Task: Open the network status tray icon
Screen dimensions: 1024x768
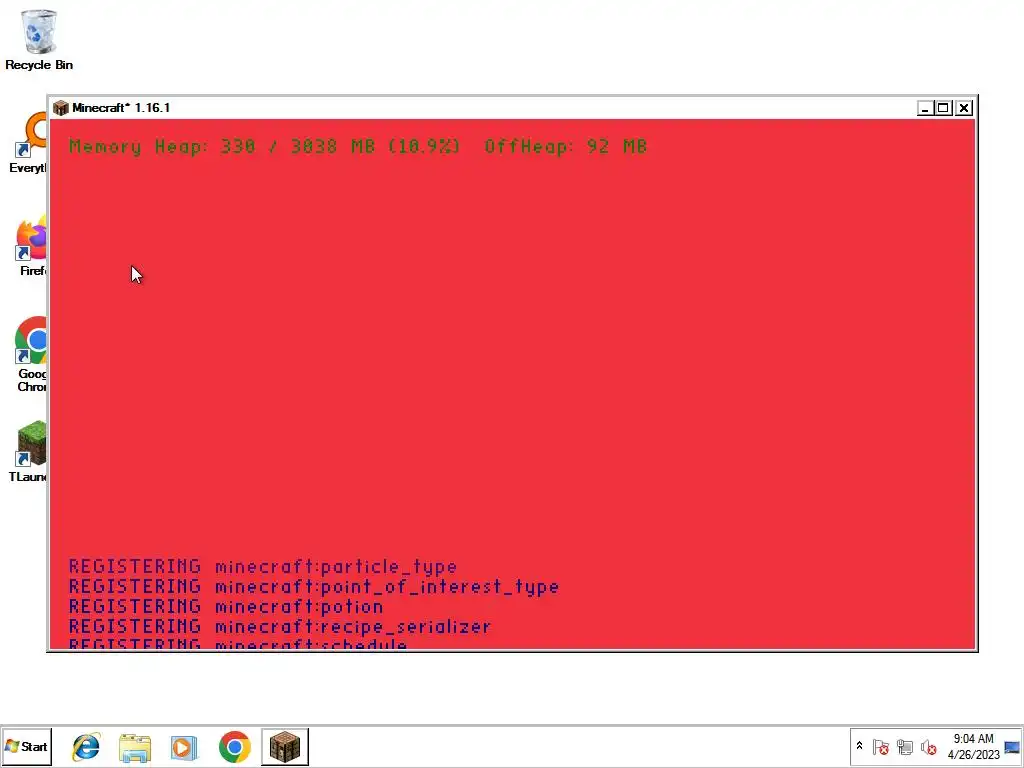Action: click(x=904, y=746)
